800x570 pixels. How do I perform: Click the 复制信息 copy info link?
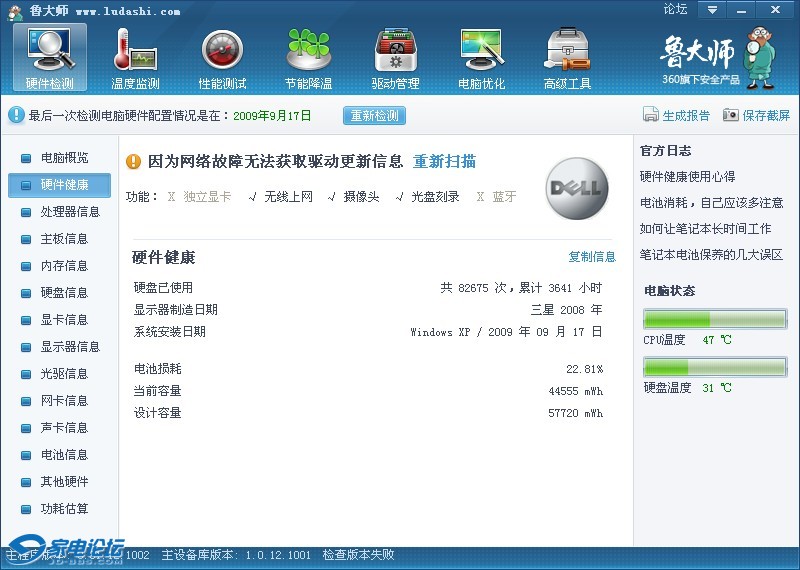tap(592, 257)
